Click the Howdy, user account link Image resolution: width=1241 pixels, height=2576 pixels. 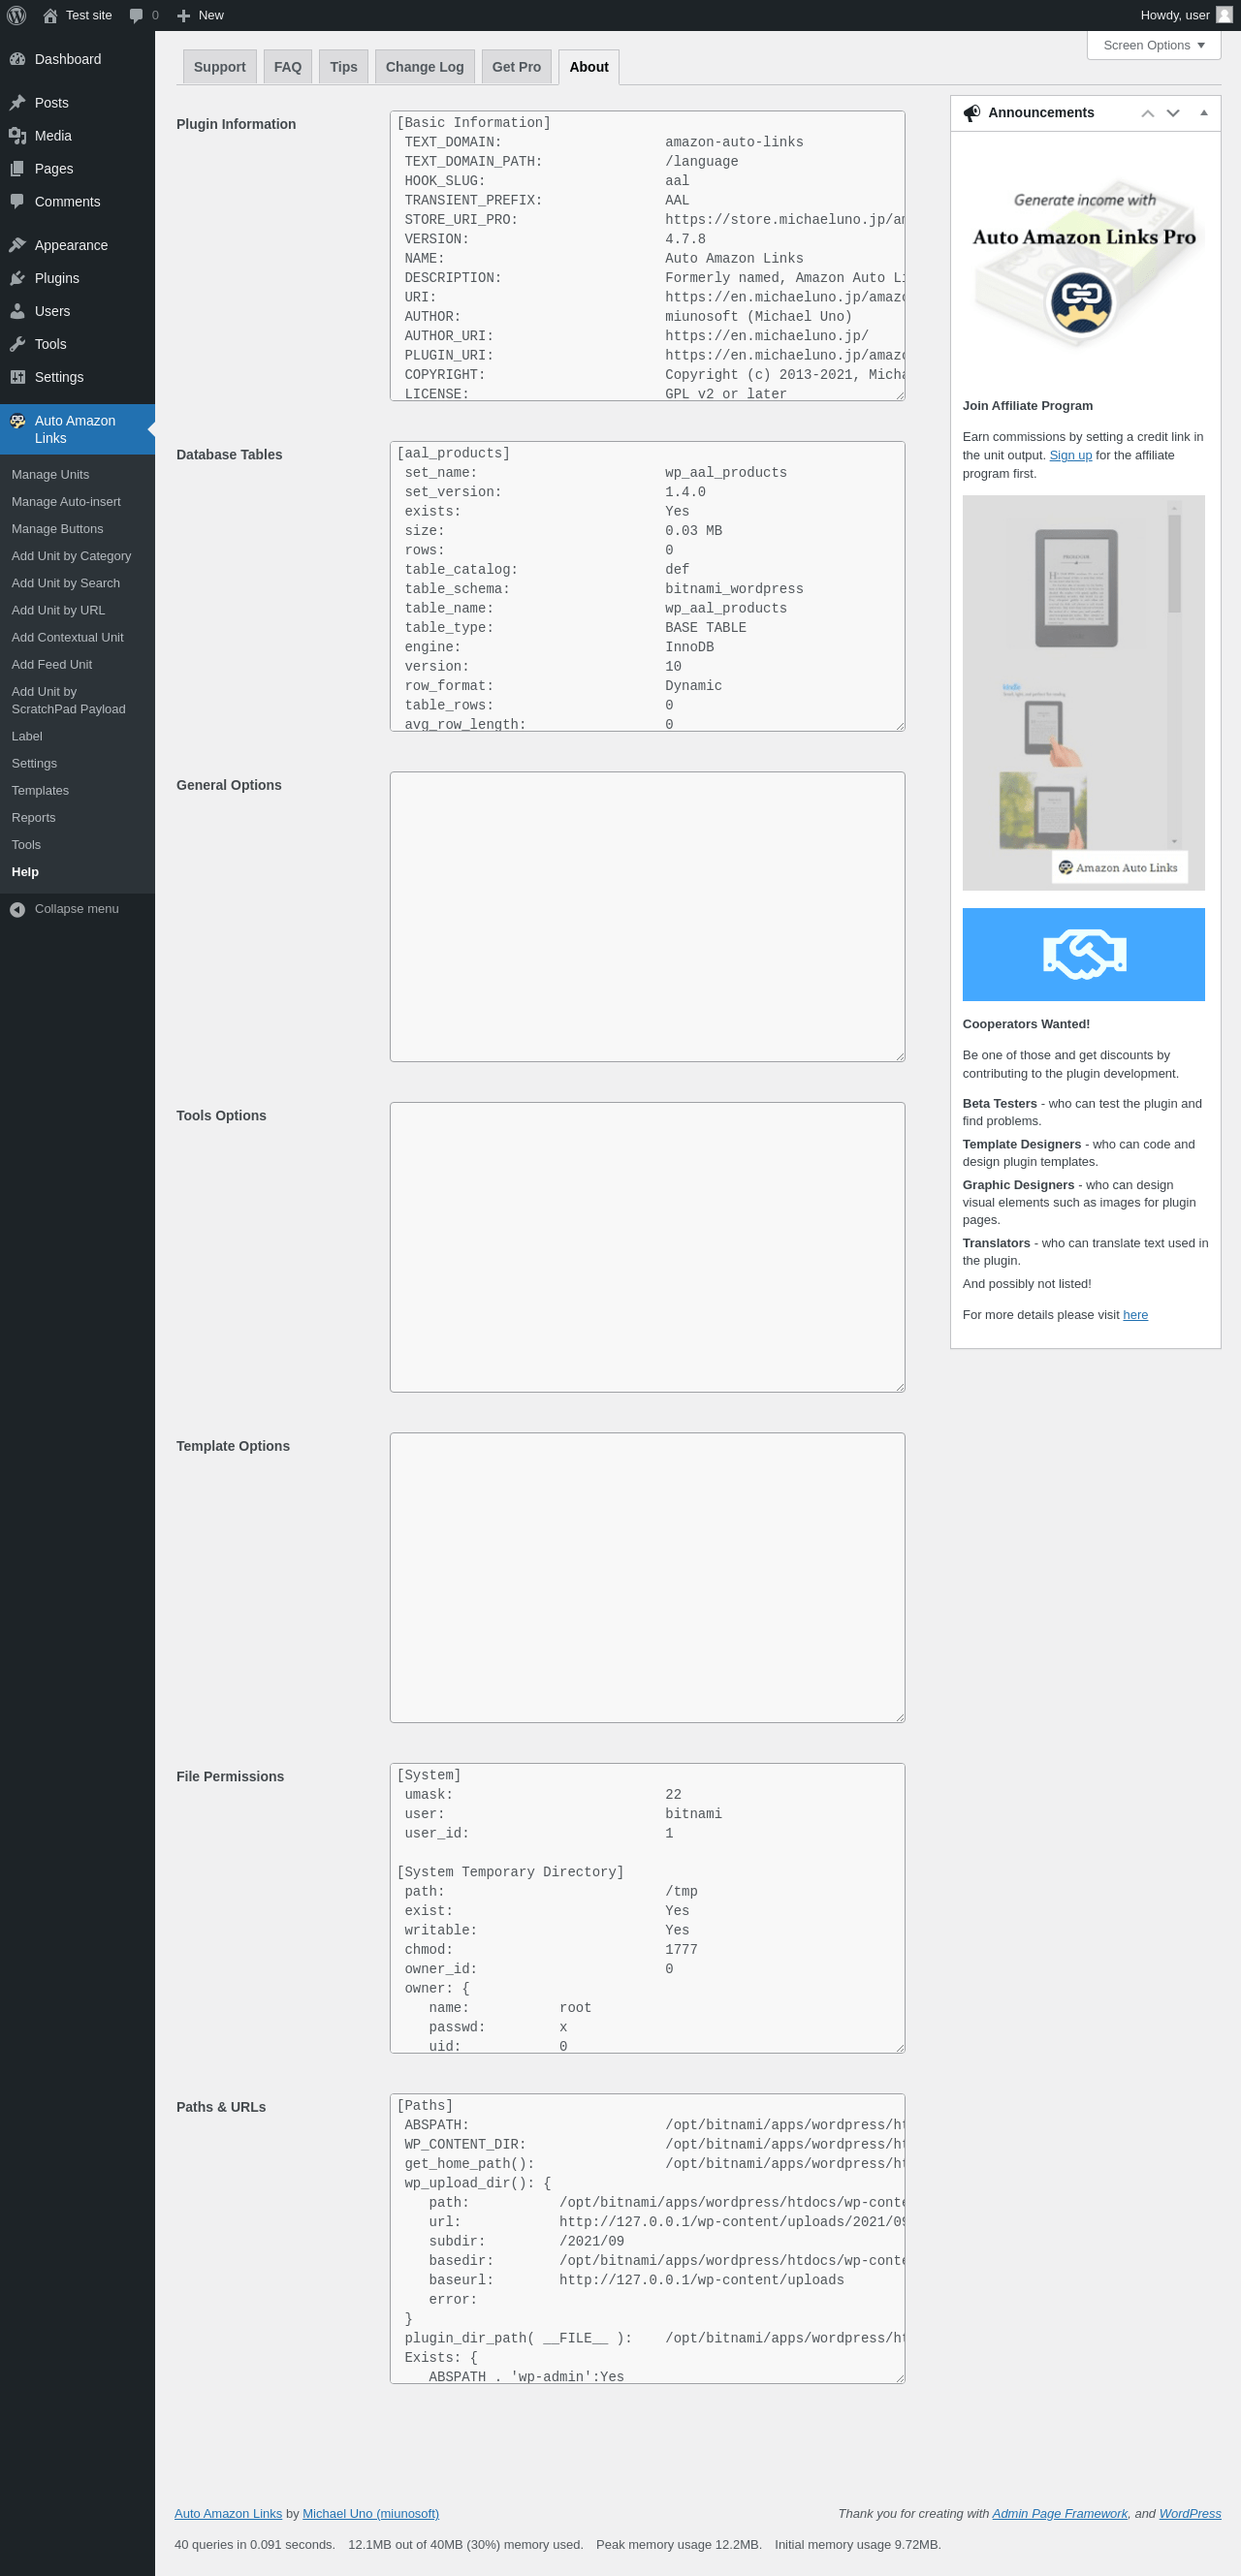(x=1186, y=15)
